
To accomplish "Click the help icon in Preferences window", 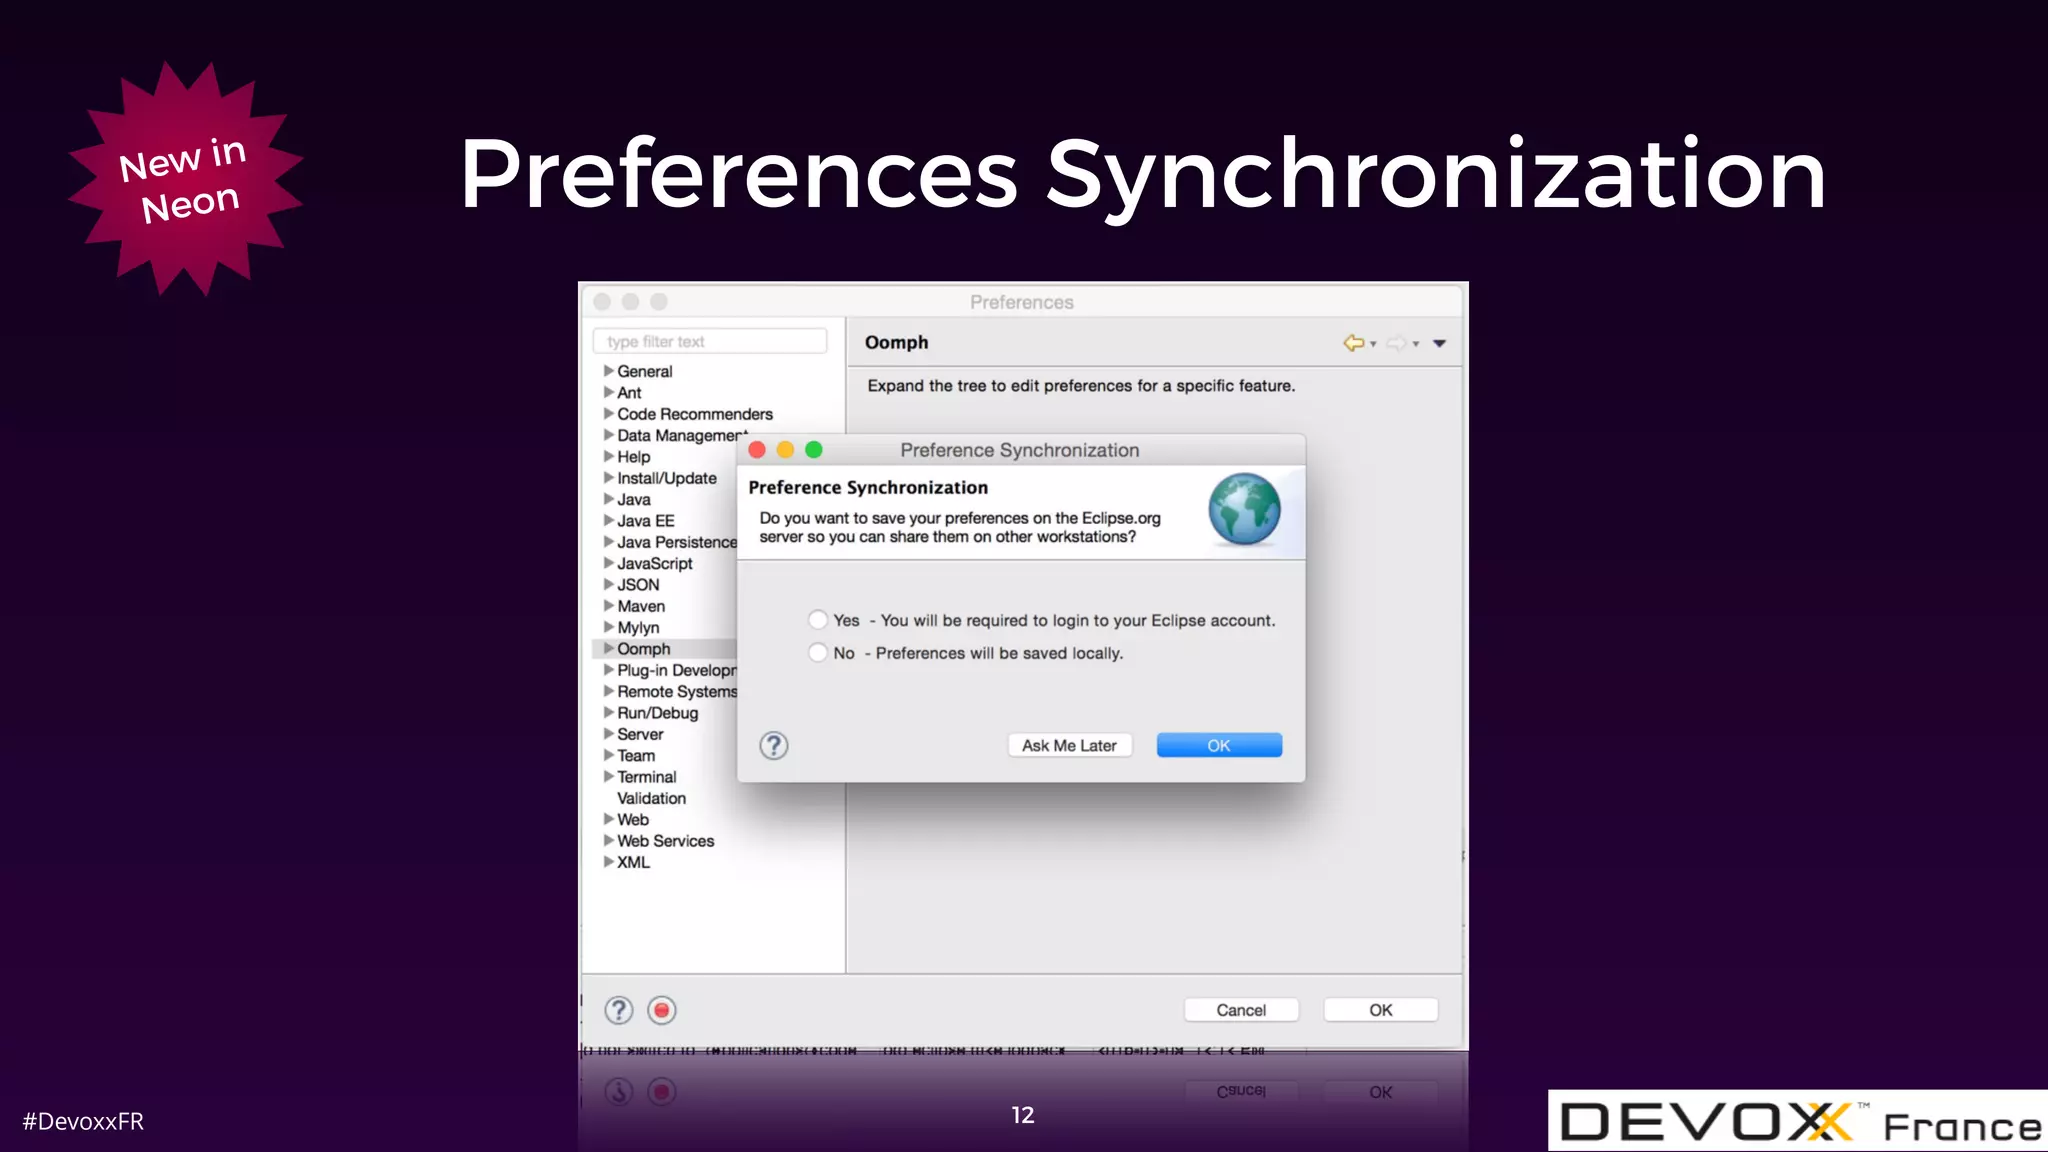I will click(x=619, y=1010).
